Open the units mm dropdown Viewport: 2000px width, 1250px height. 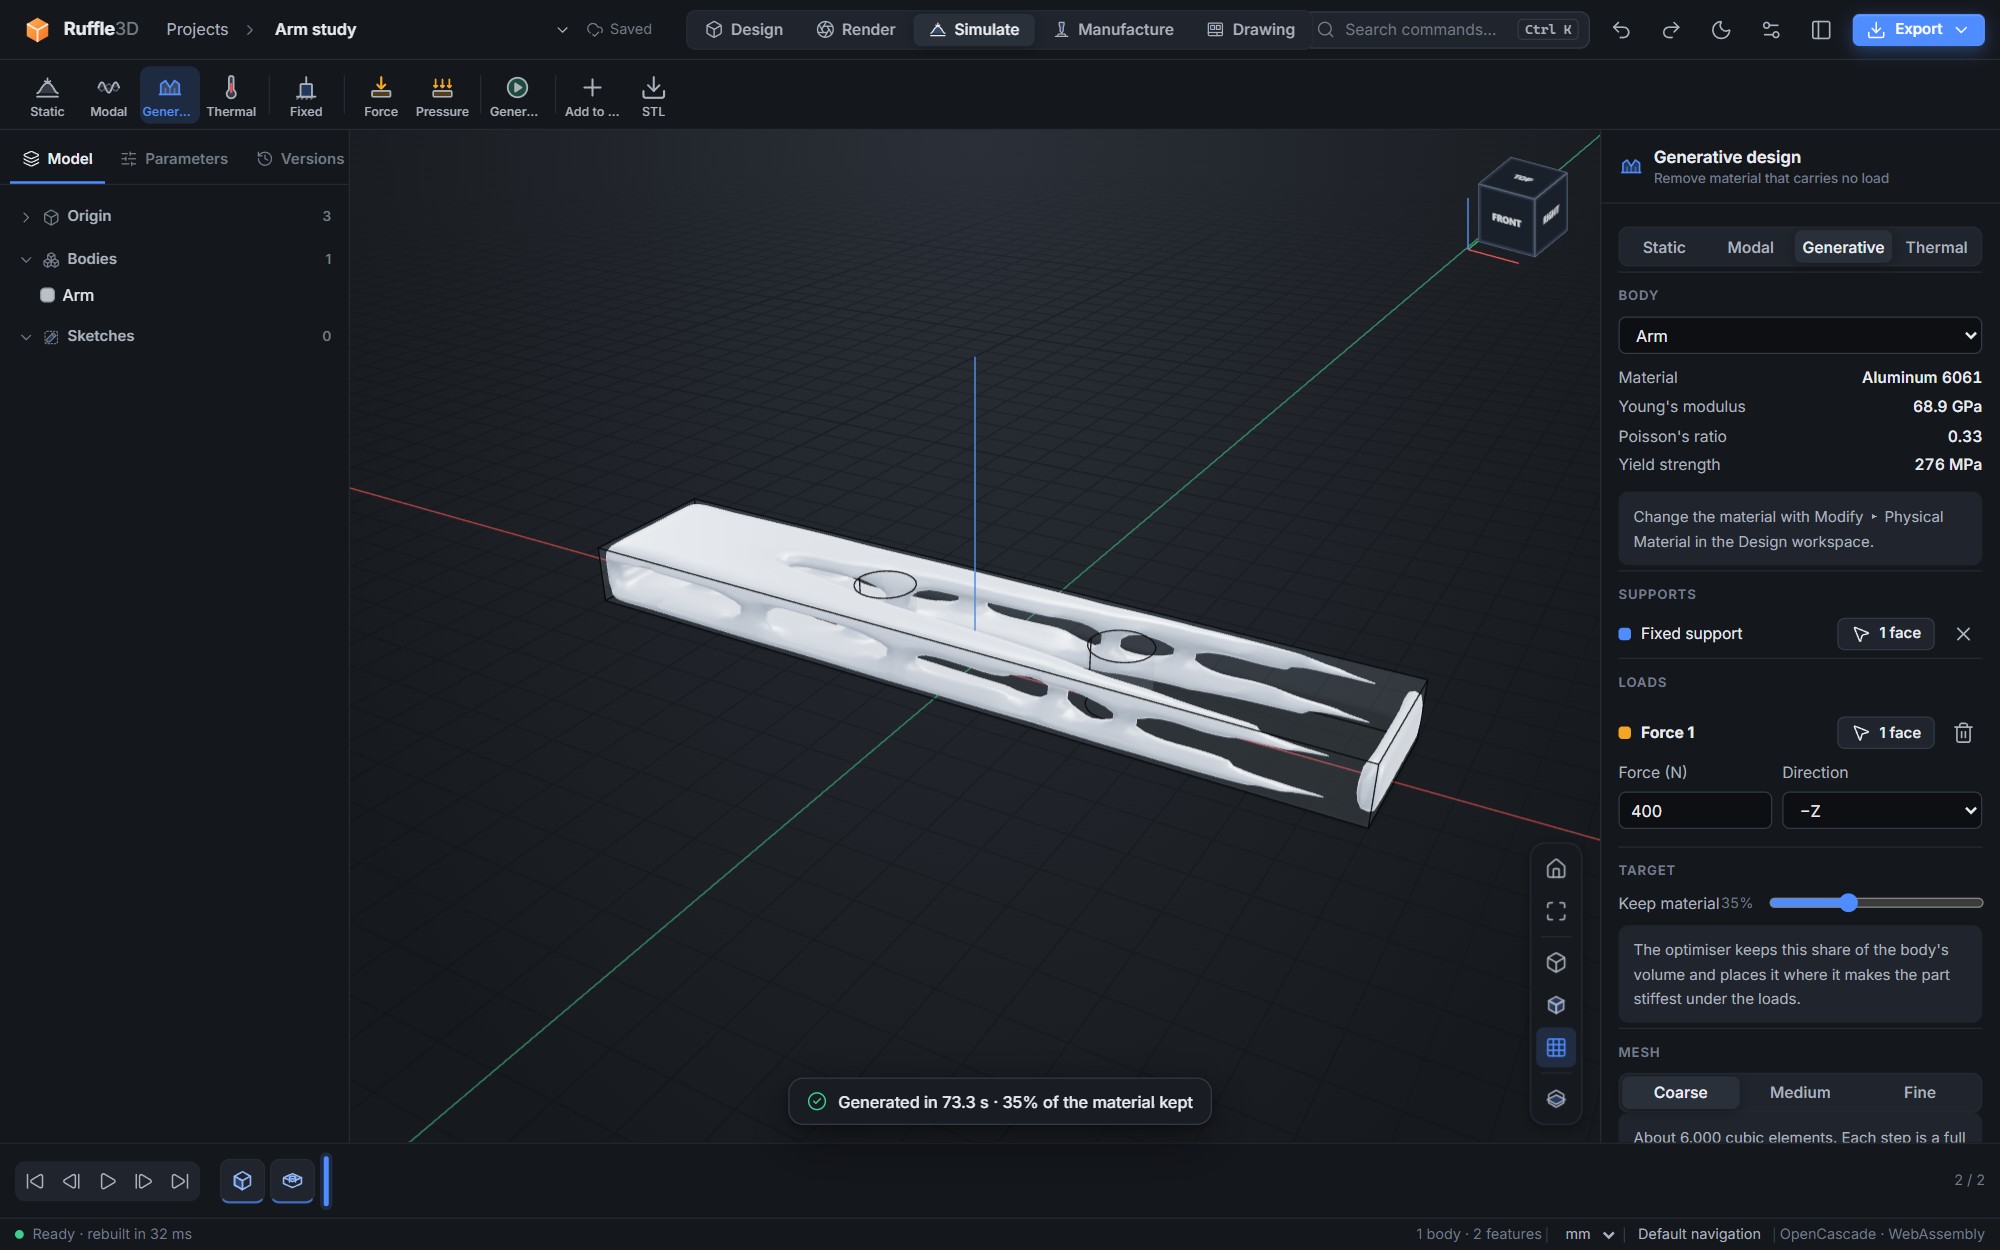pyautogui.click(x=1589, y=1234)
